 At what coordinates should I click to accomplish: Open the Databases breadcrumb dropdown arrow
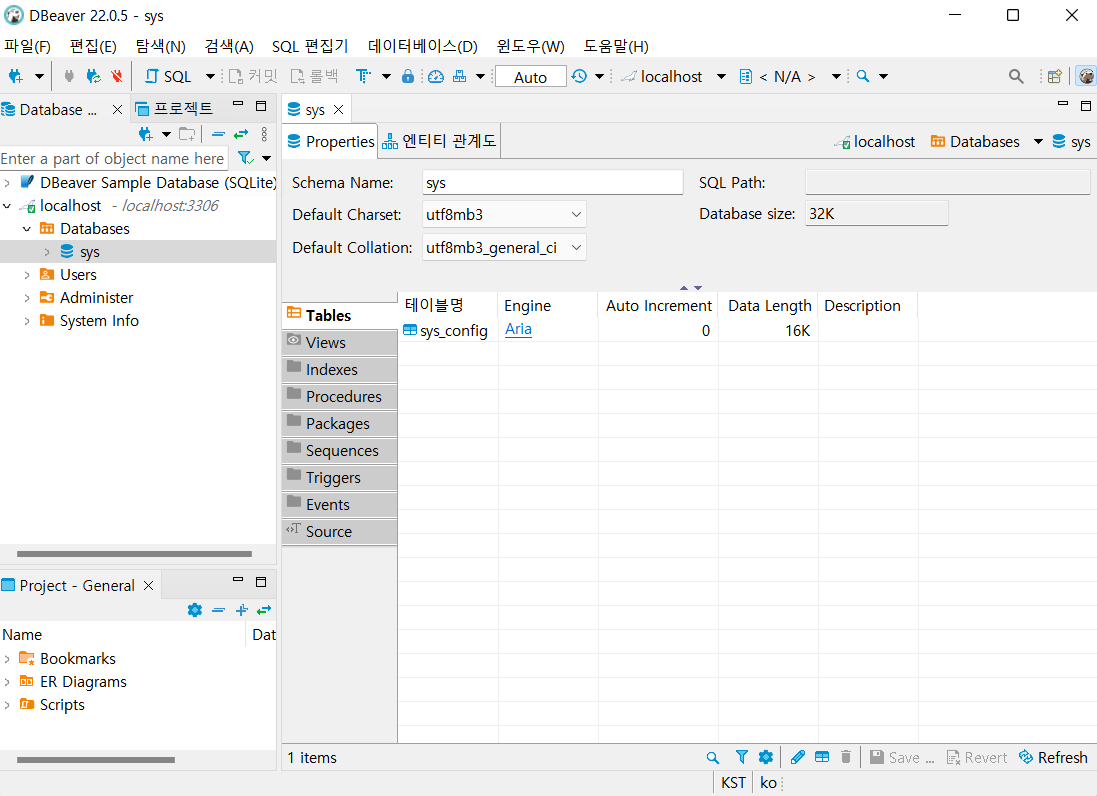(x=1038, y=142)
